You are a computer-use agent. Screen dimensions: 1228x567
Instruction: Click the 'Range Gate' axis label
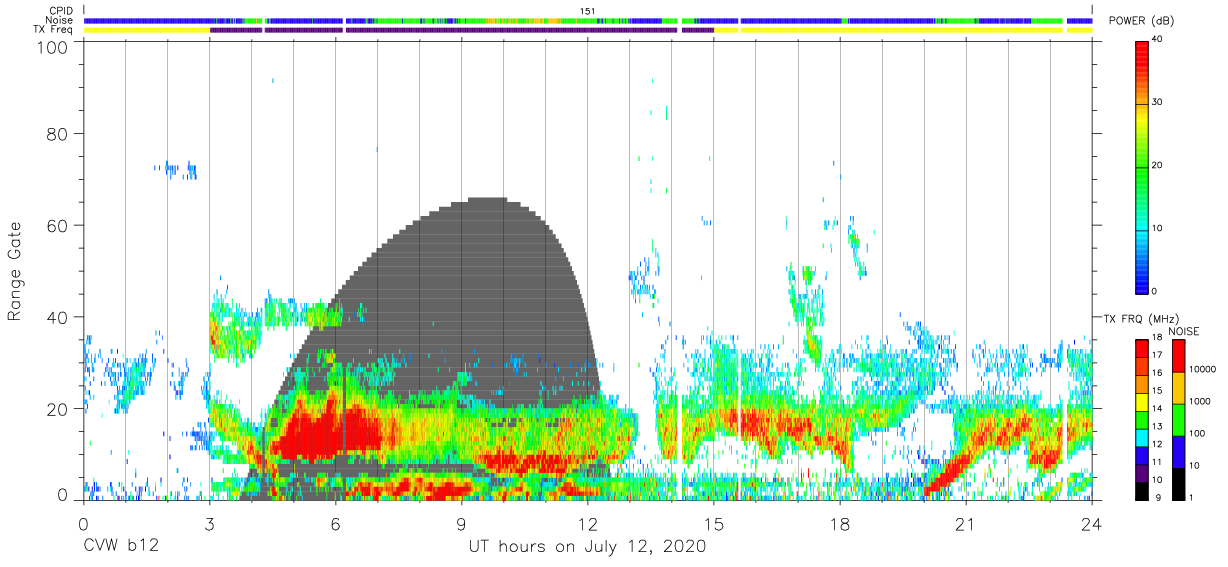pos(15,272)
